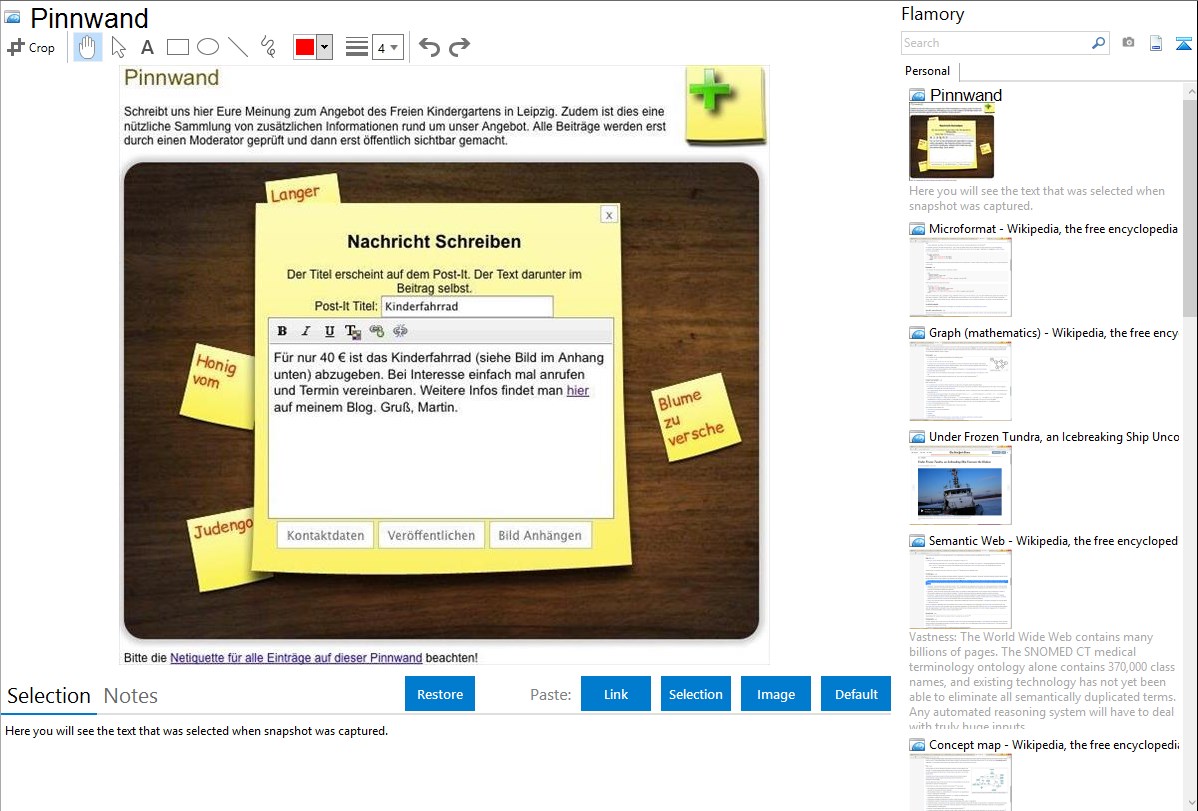The image size is (1198, 811).
Task: Select Graph (mathematics) thumbnail
Action: tap(960, 381)
